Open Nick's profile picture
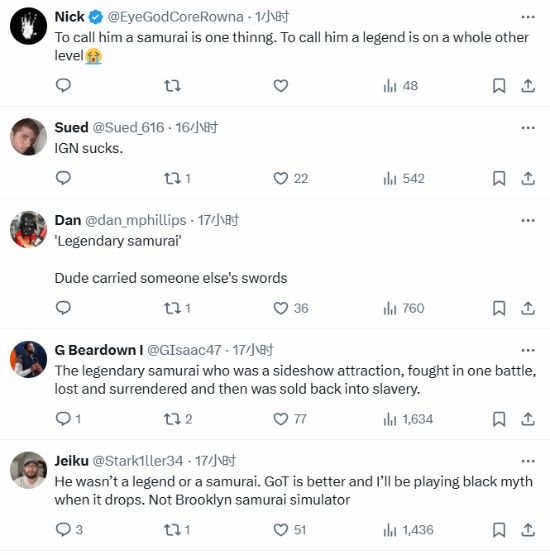 tap(28, 26)
